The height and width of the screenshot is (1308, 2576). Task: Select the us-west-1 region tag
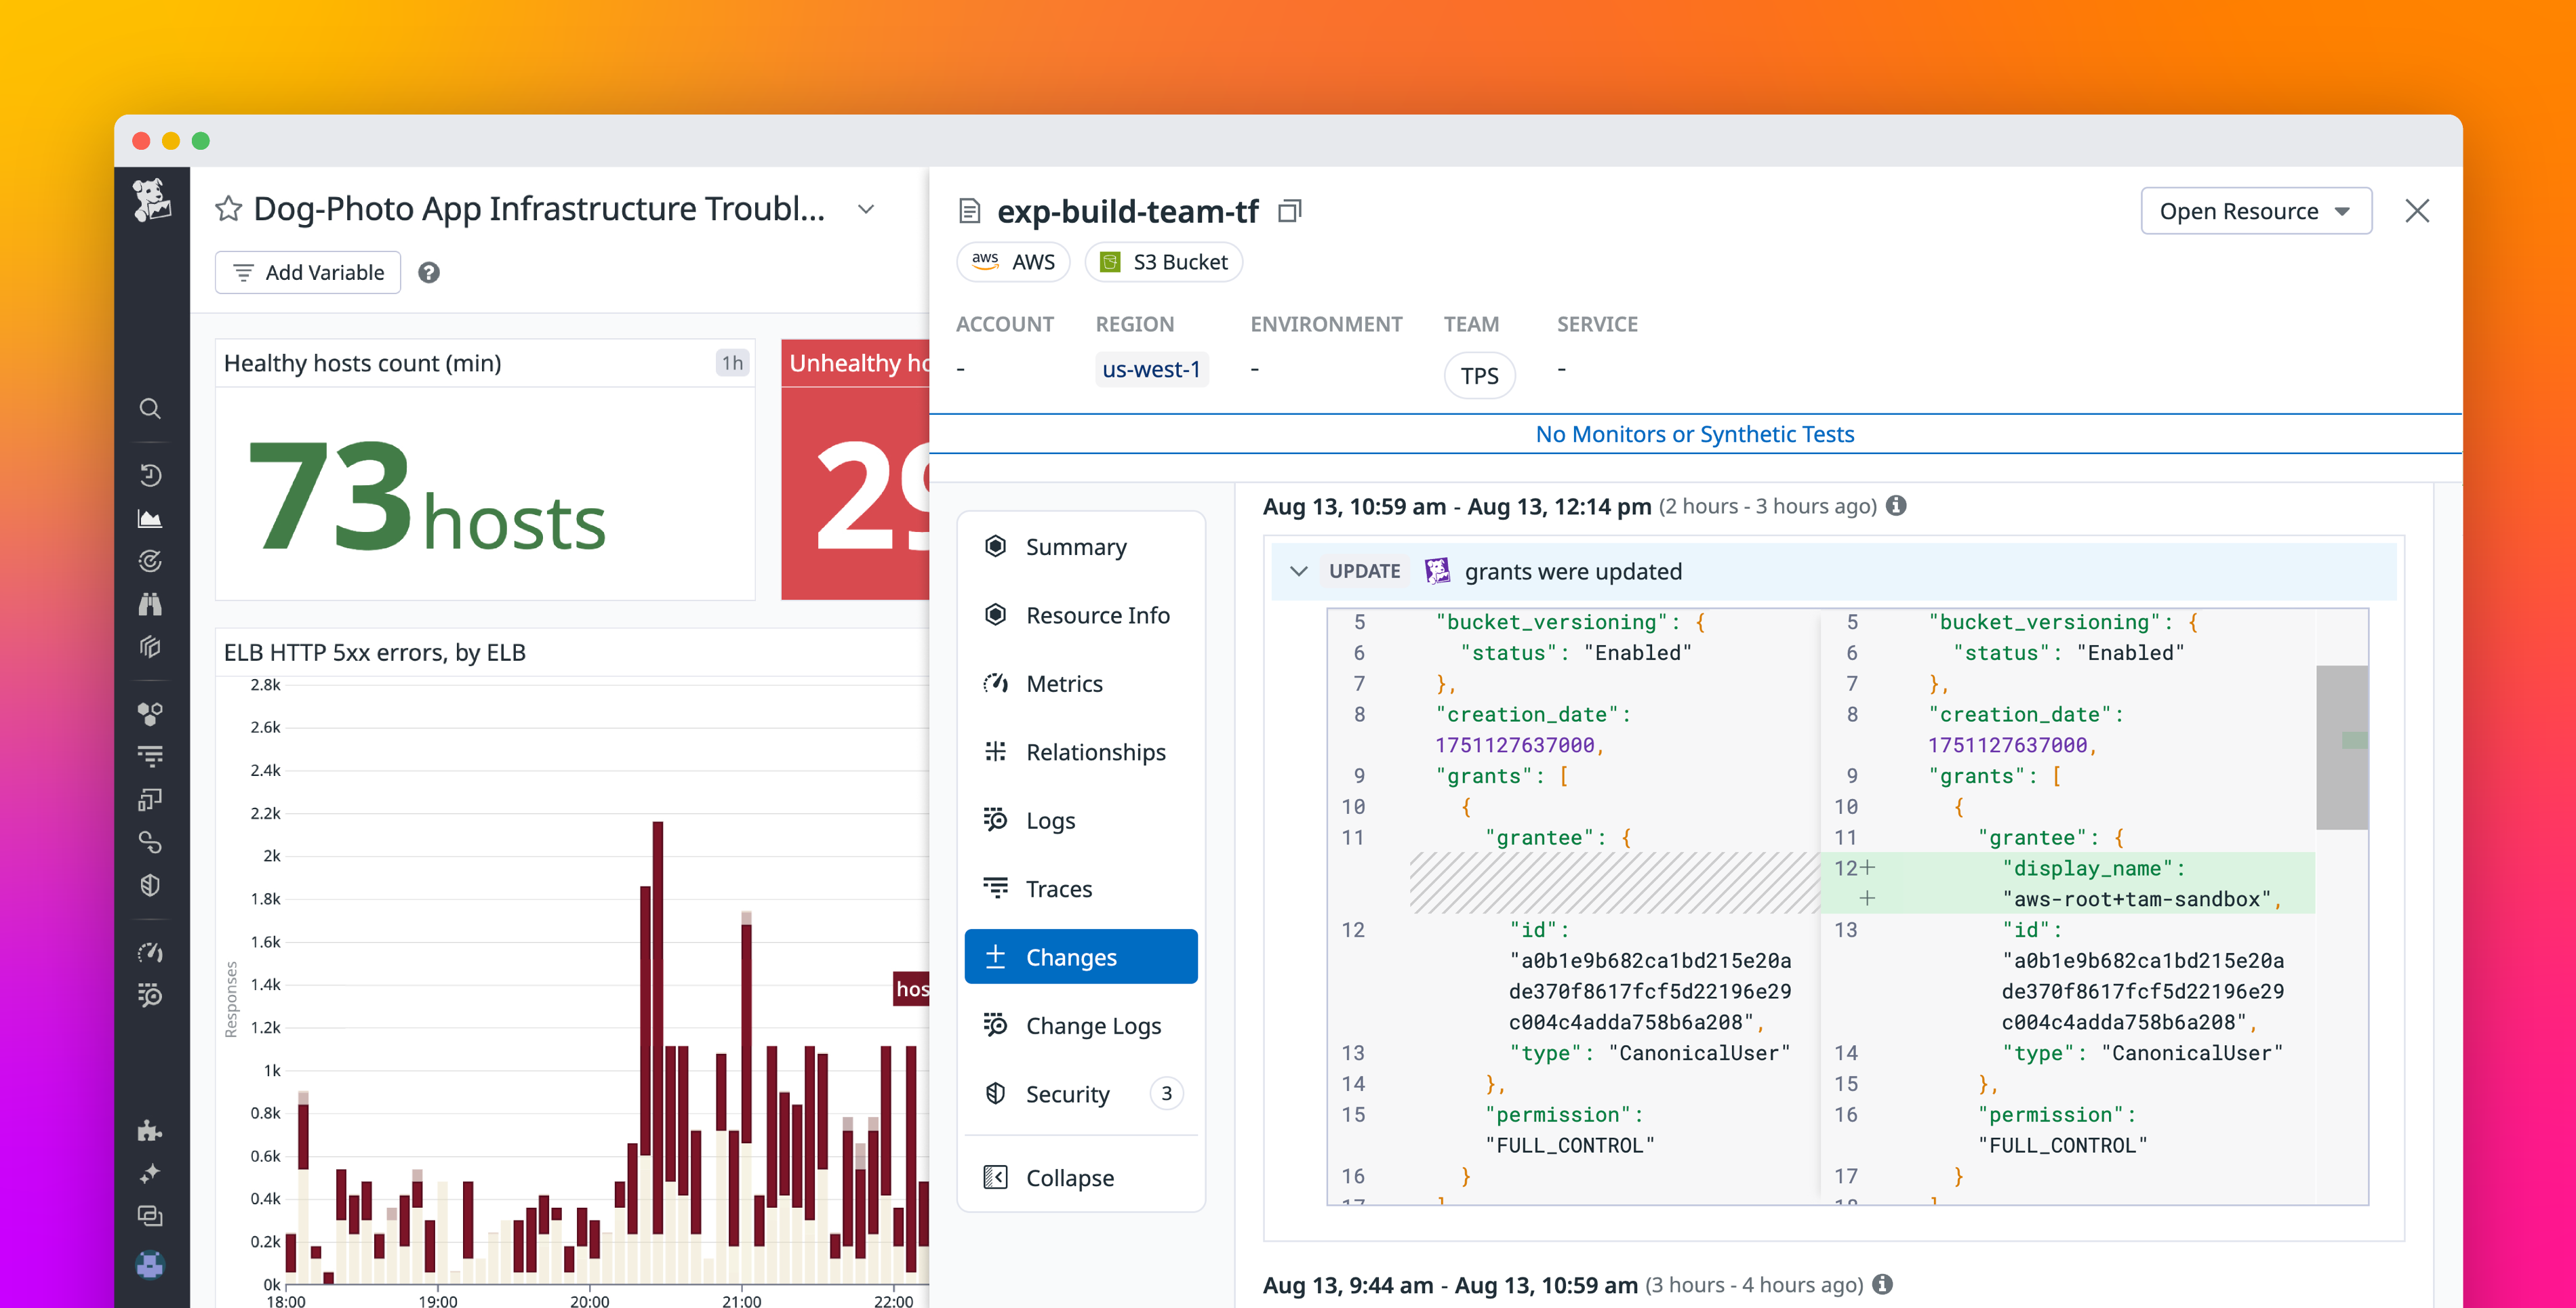click(x=1151, y=369)
